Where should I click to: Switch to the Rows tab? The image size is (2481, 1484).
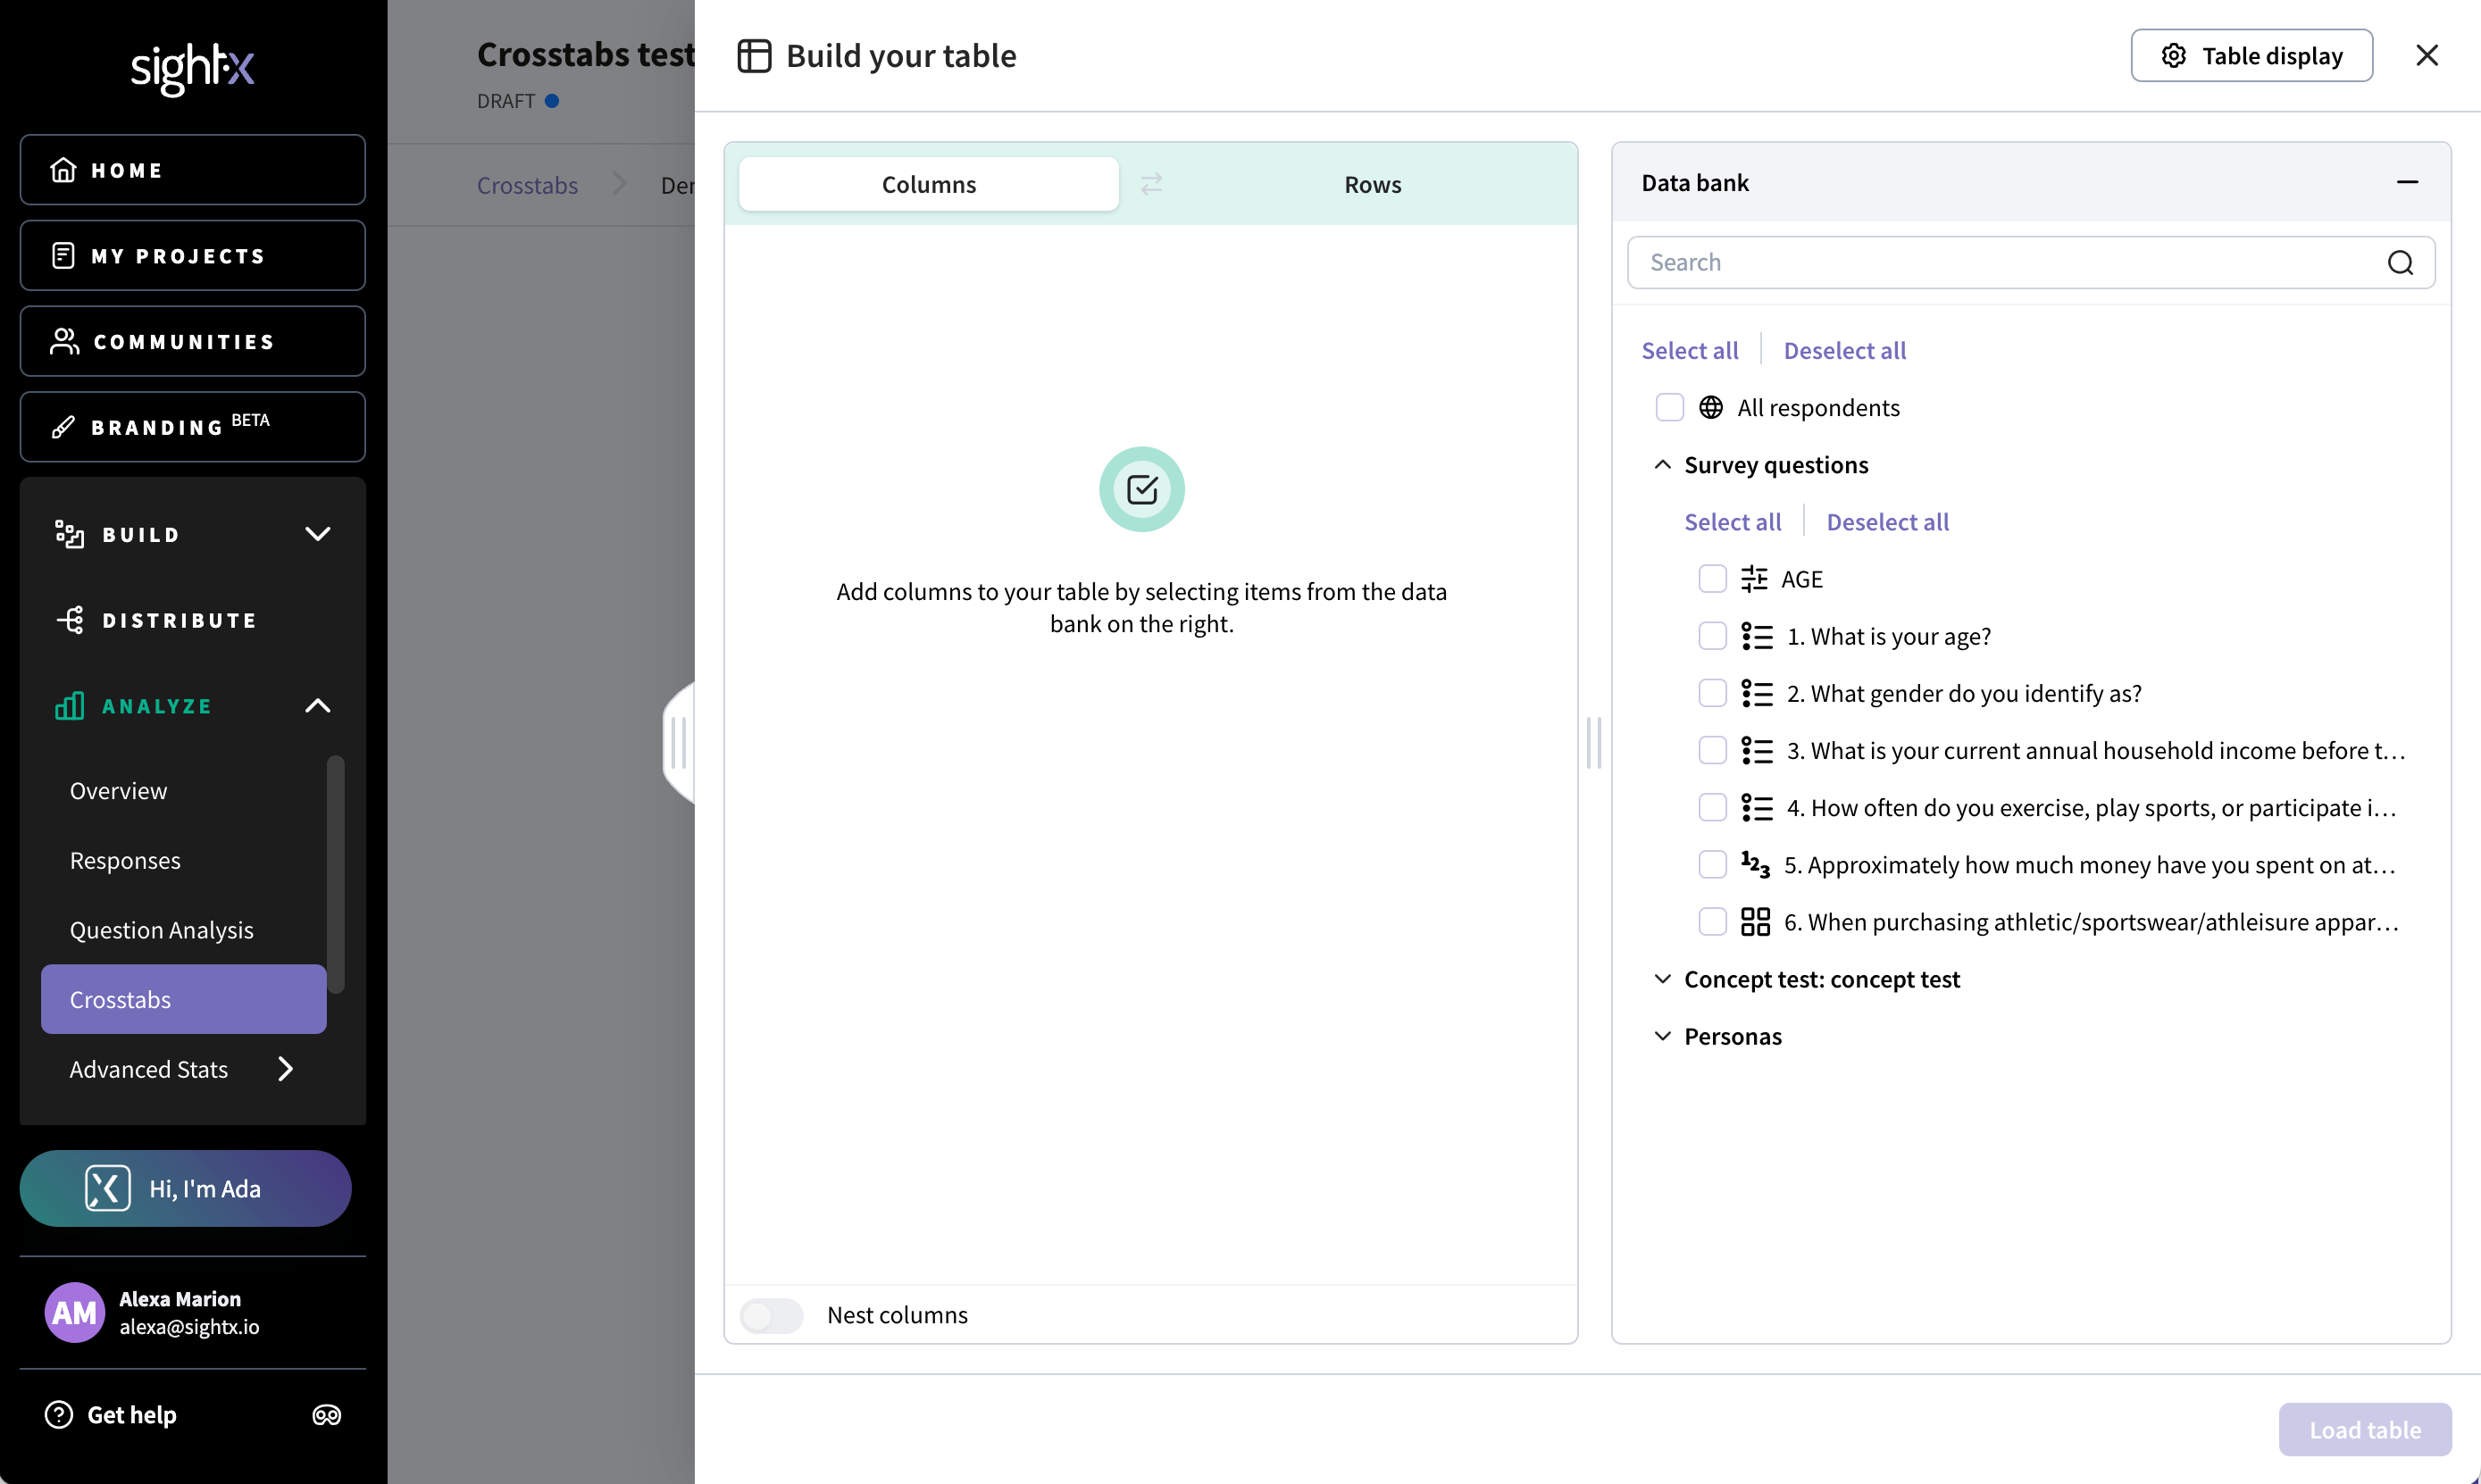tap(1372, 184)
